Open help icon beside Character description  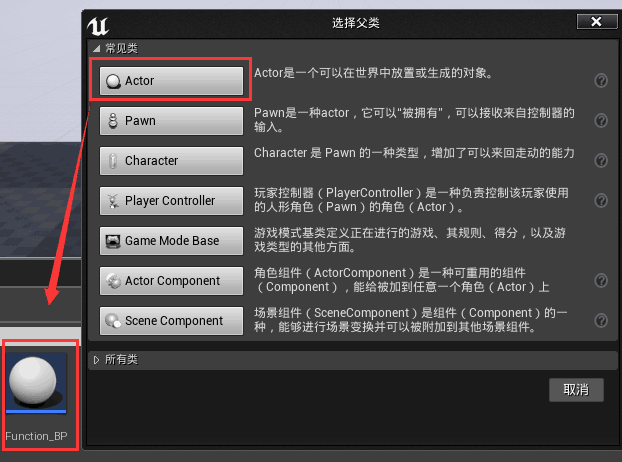(x=601, y=160)
